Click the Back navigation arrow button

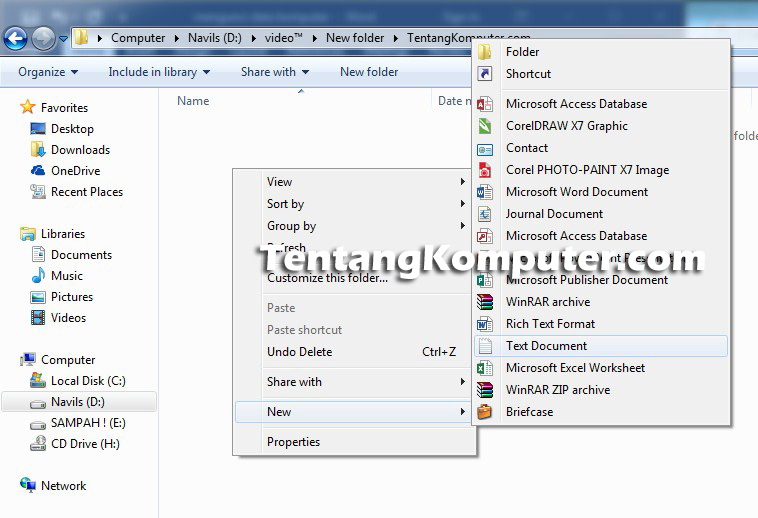15,38
